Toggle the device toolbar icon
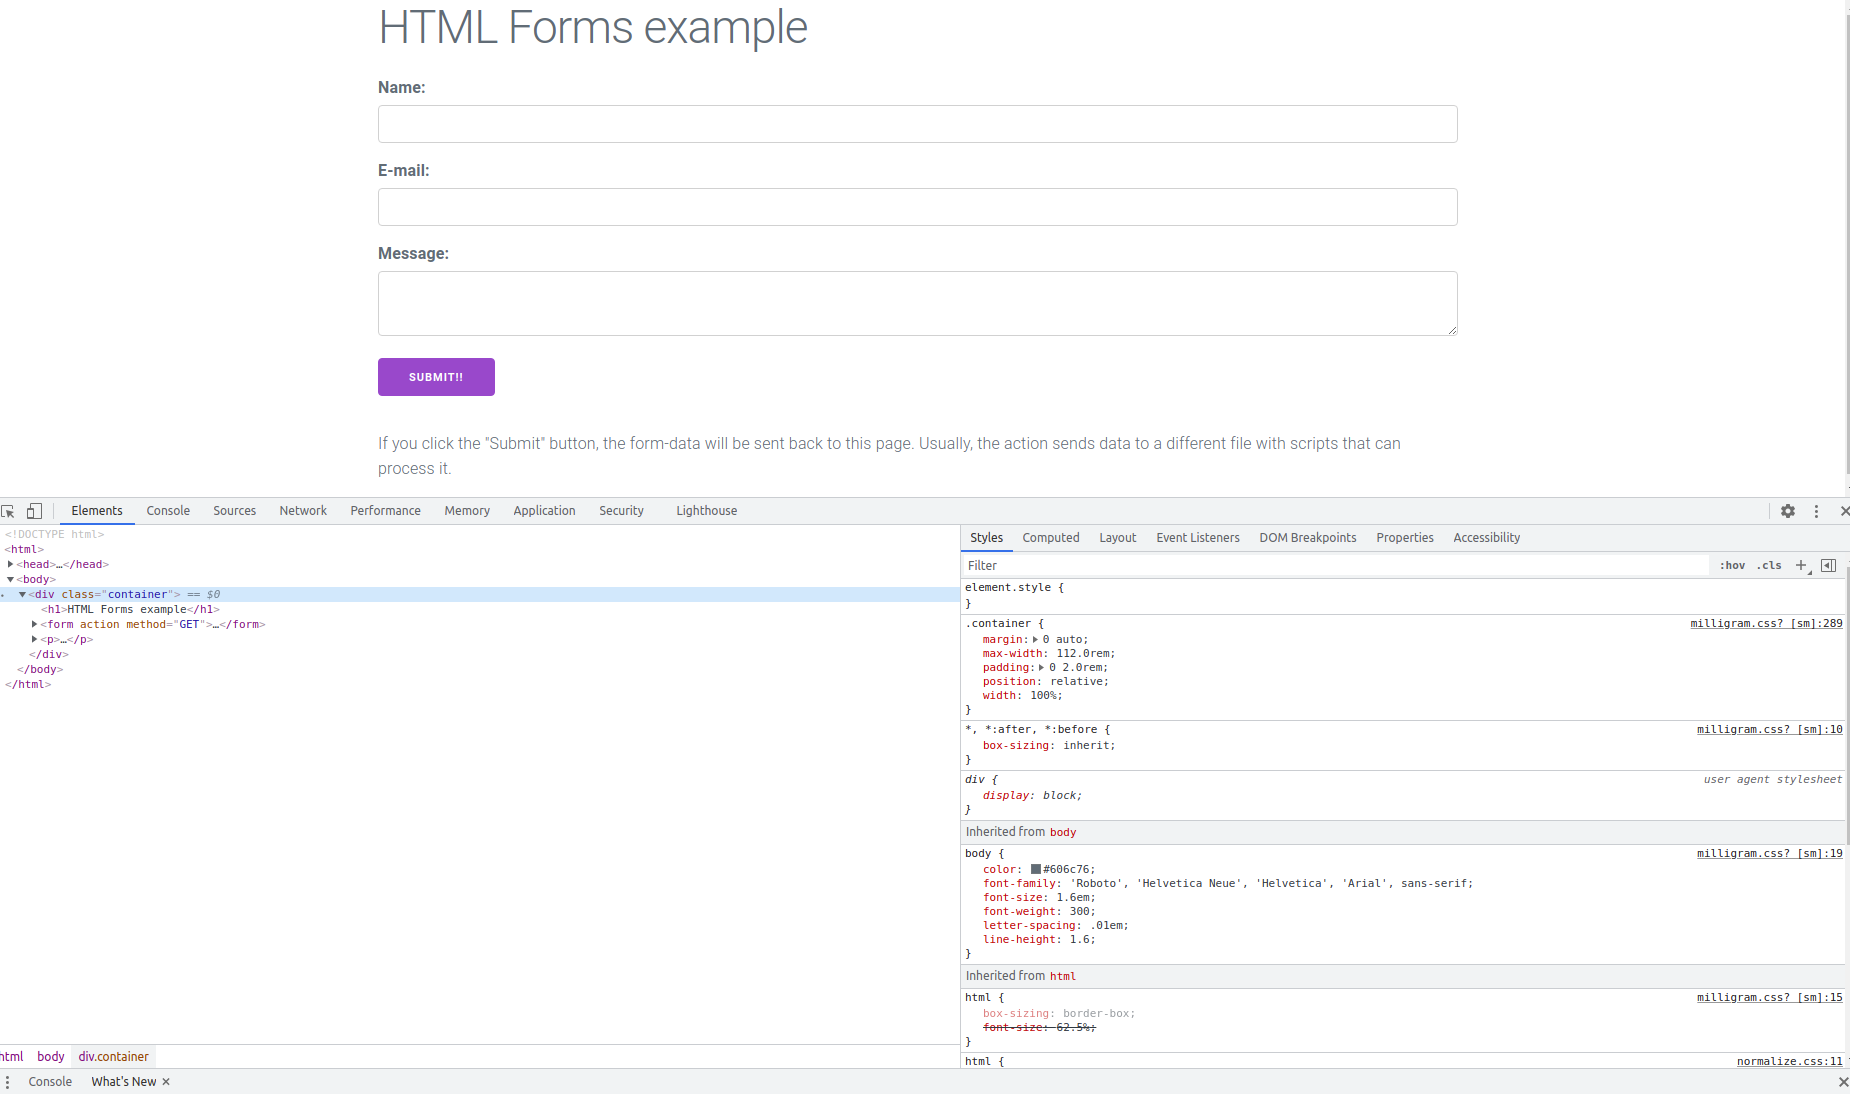The image size is (1850, 1094). pos(34,511)
